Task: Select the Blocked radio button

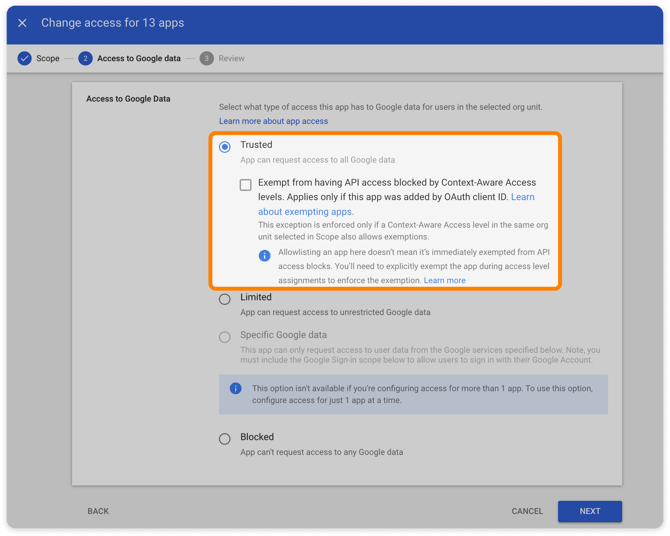Action: point(225,439)
